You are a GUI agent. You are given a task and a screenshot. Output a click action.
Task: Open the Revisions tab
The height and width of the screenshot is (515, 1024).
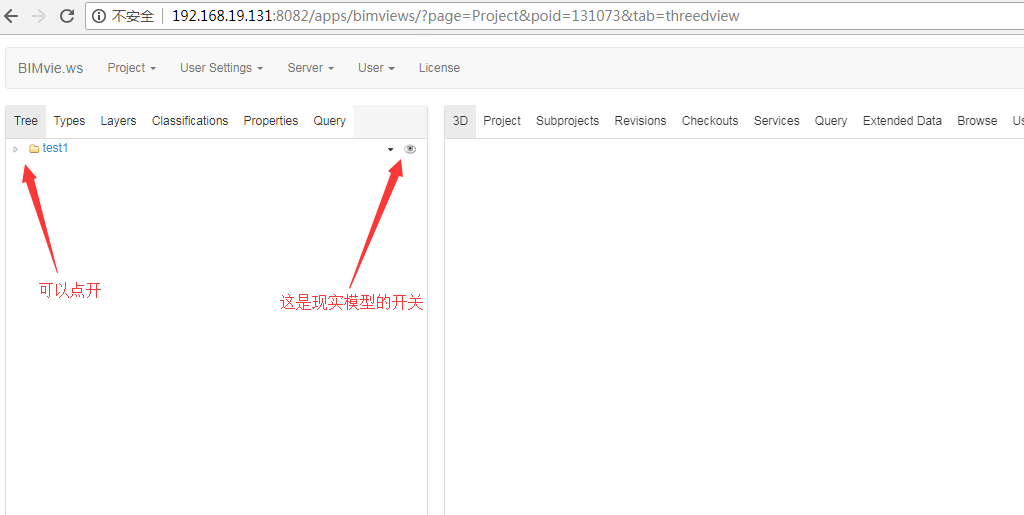(640, 121)
